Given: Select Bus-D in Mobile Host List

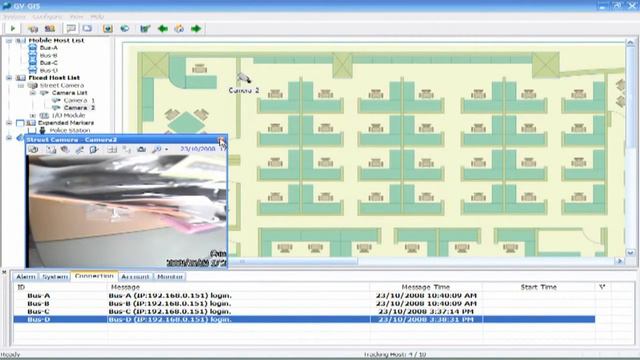Looking at the screenshot, I should (49, 70).
